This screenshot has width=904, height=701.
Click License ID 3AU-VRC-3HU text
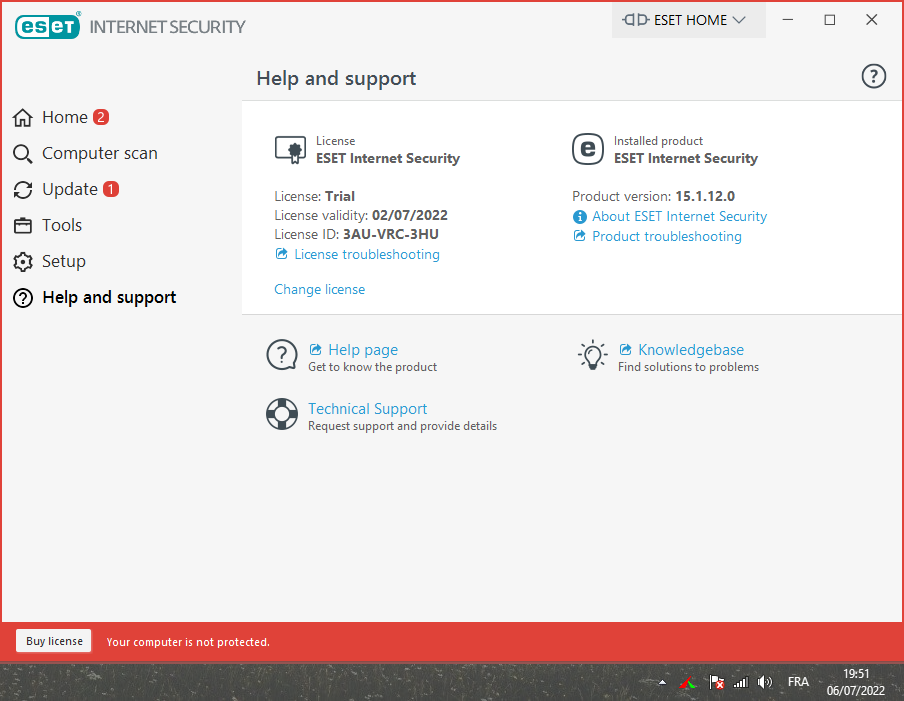tap(356, 234)
